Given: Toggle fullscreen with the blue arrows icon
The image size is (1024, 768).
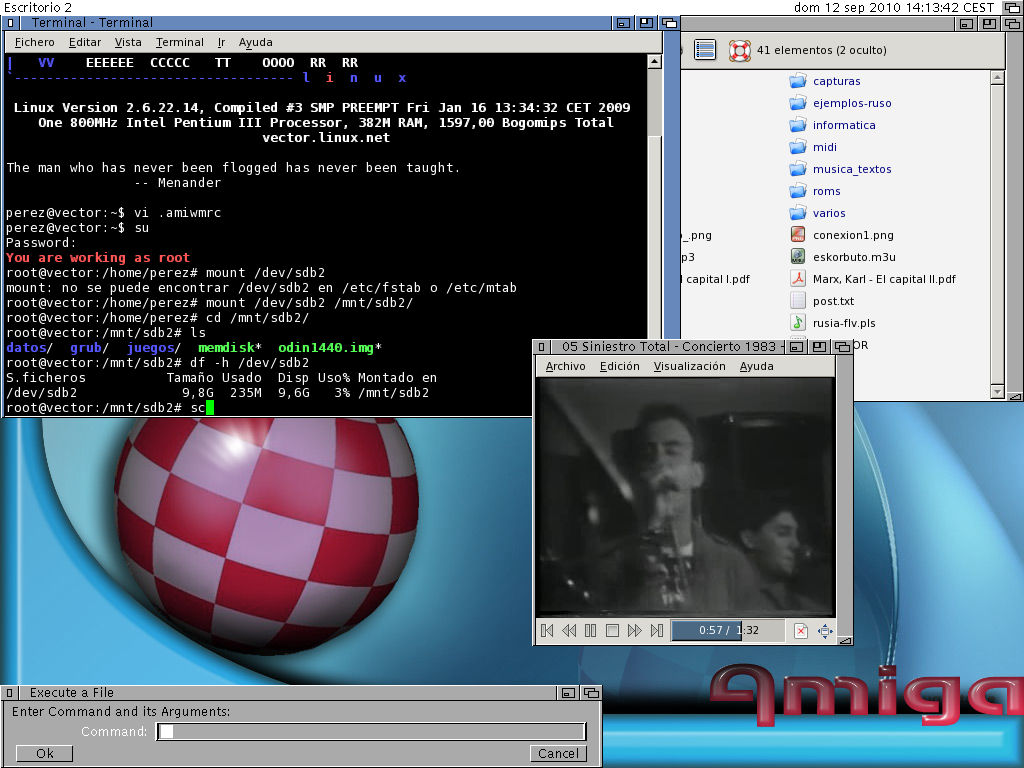Looking at the screenshot, I should [825, 631].
